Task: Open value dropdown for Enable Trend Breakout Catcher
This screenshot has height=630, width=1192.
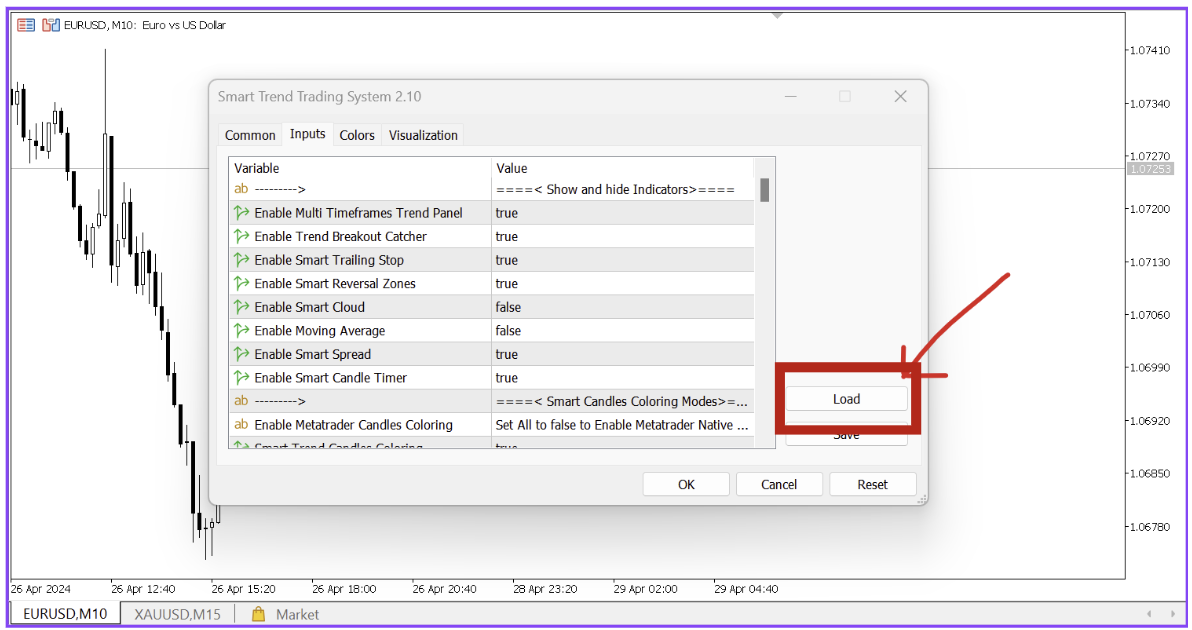Action: pyautogui.click(x=620, y=237)
